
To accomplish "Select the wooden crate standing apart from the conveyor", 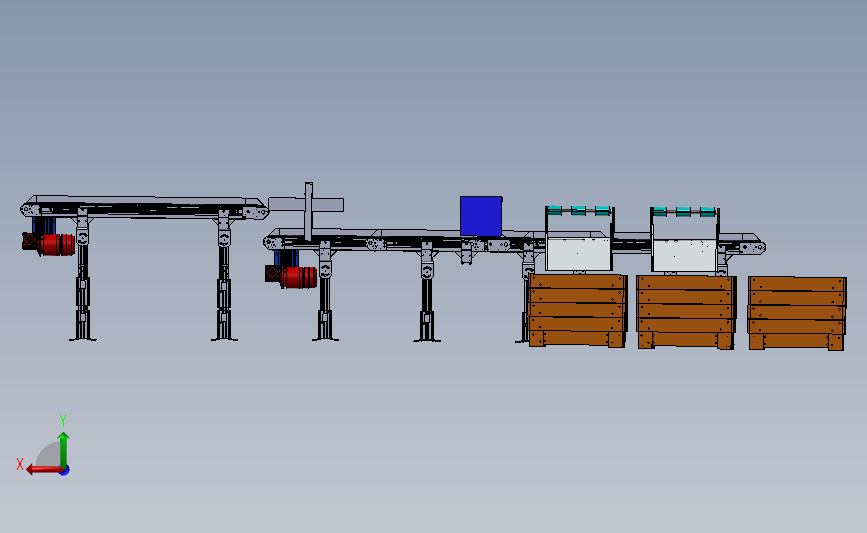I will click(x=797, y=313).
